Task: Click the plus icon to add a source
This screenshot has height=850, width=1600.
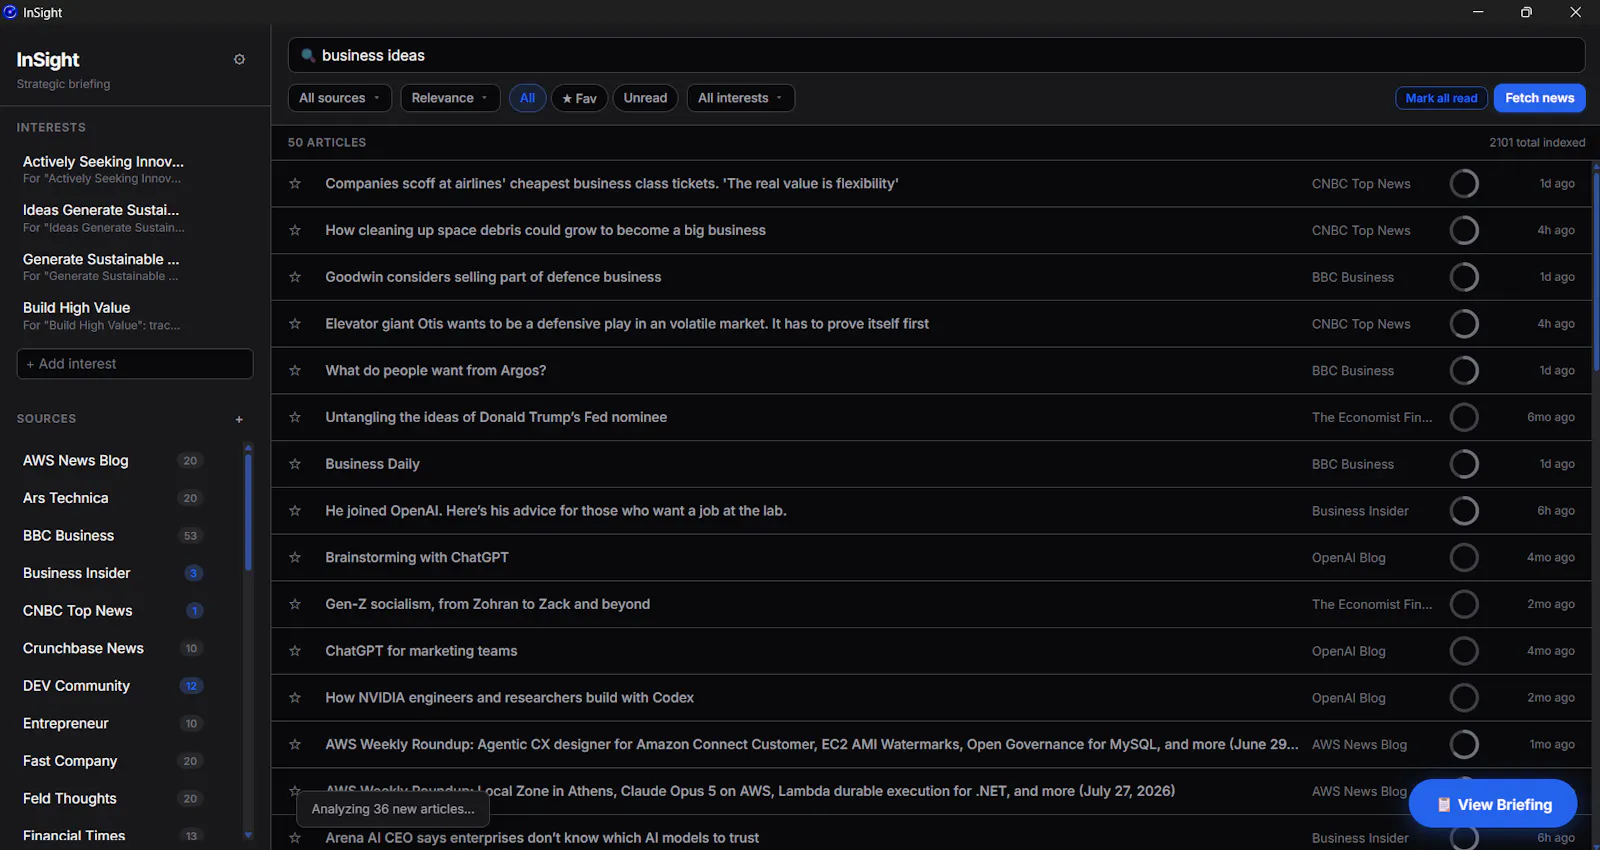Action: tap(239, 420)
